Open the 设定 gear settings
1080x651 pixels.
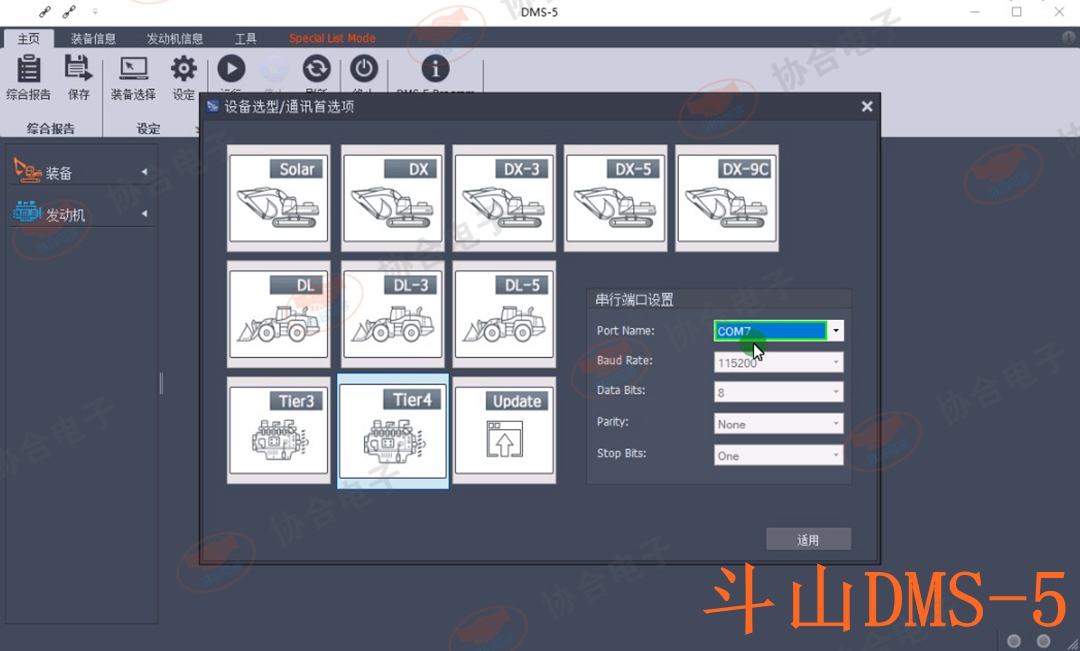pos(184,69)
